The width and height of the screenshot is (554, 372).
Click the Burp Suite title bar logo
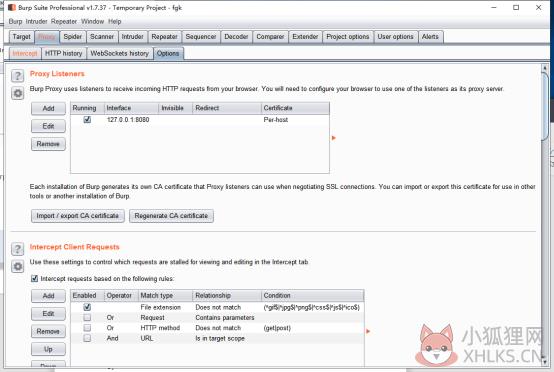coord(12,7)
